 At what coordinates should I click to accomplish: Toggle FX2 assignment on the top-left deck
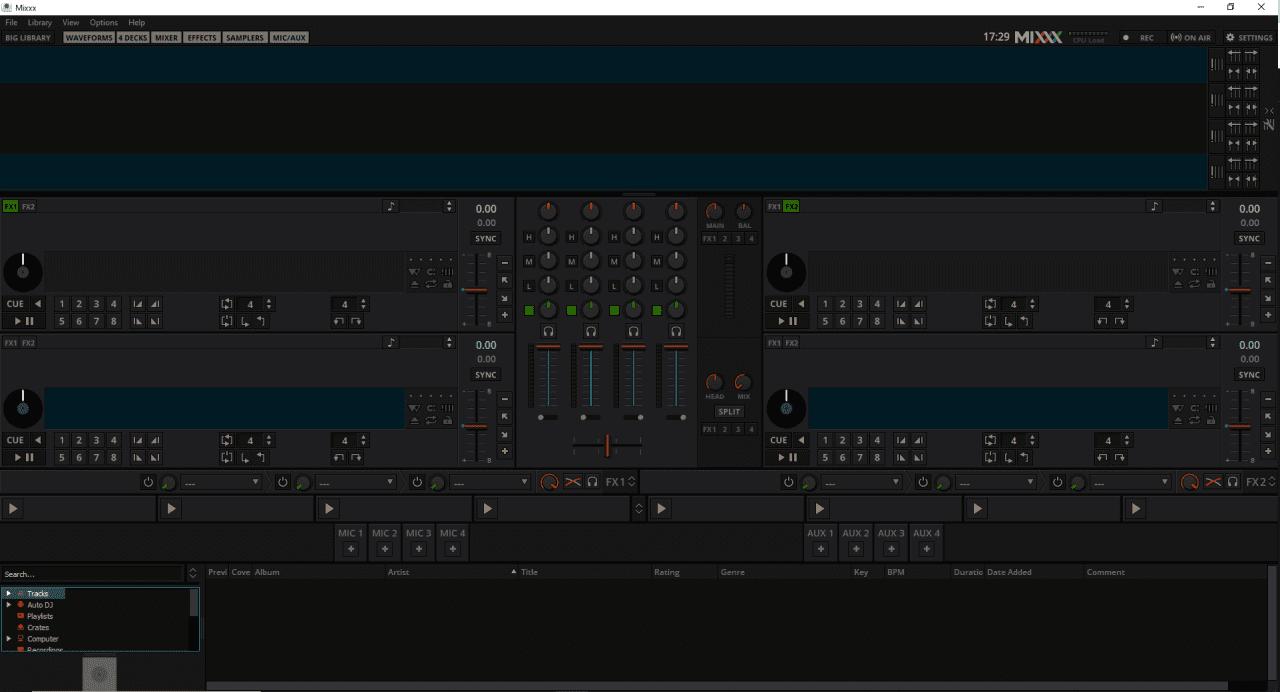pos(28,207)
